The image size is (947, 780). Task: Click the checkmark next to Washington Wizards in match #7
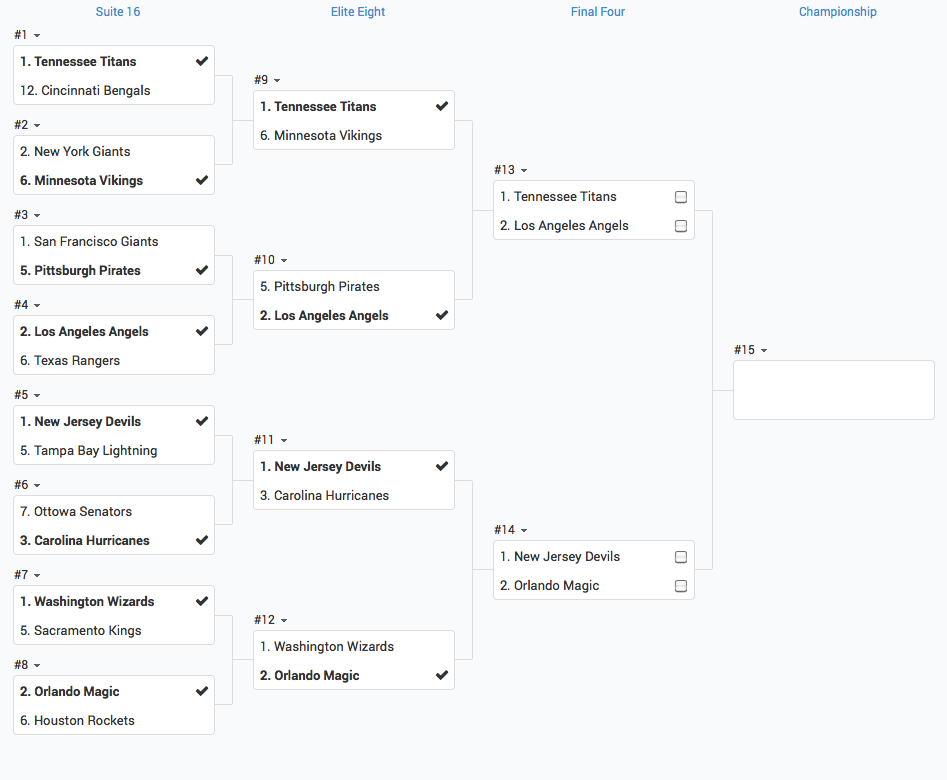click(x=202, y=601)
